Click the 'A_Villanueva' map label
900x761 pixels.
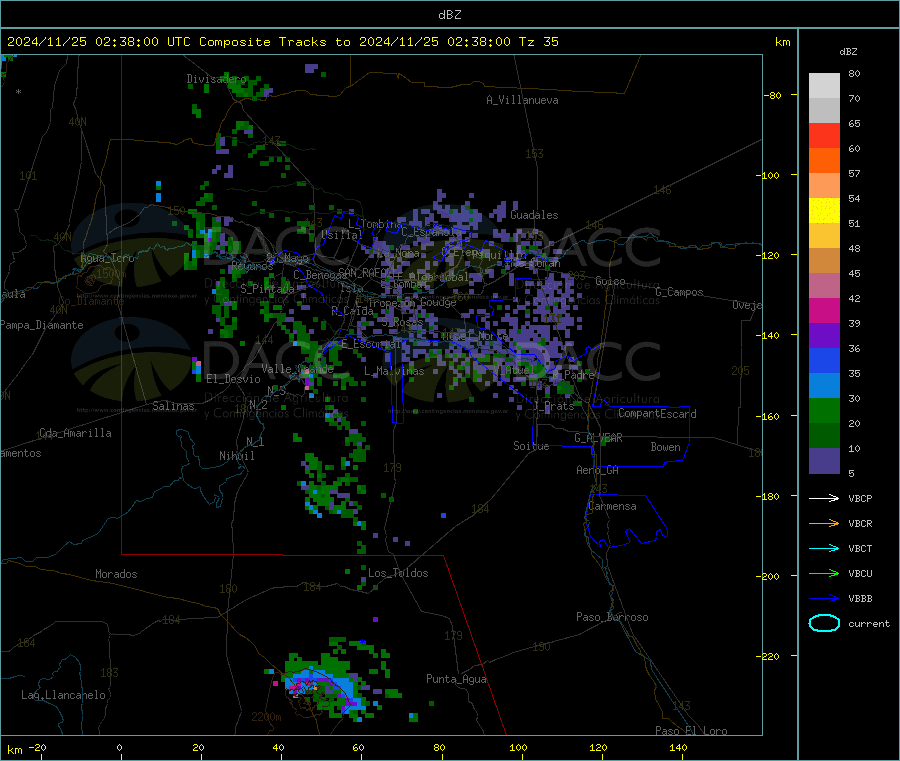coord(522,100)
